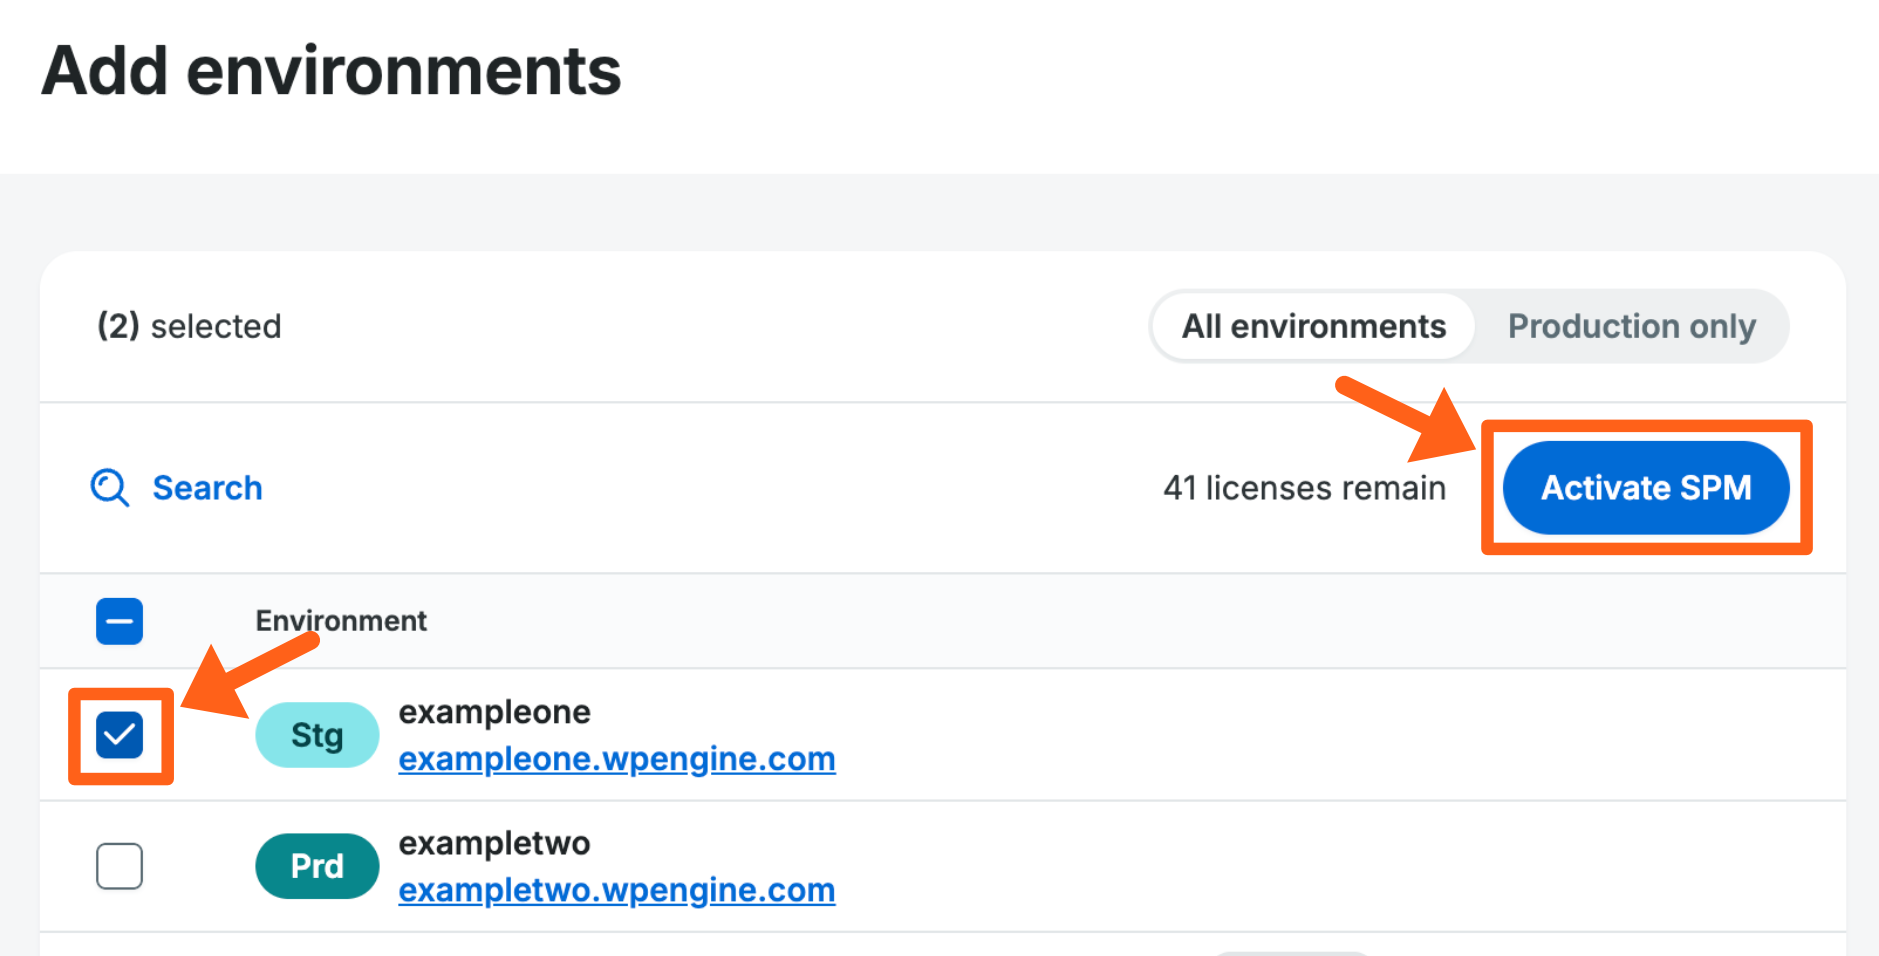
Task: Open exampleone.wpengine.com link
Action: coord(616,759)
